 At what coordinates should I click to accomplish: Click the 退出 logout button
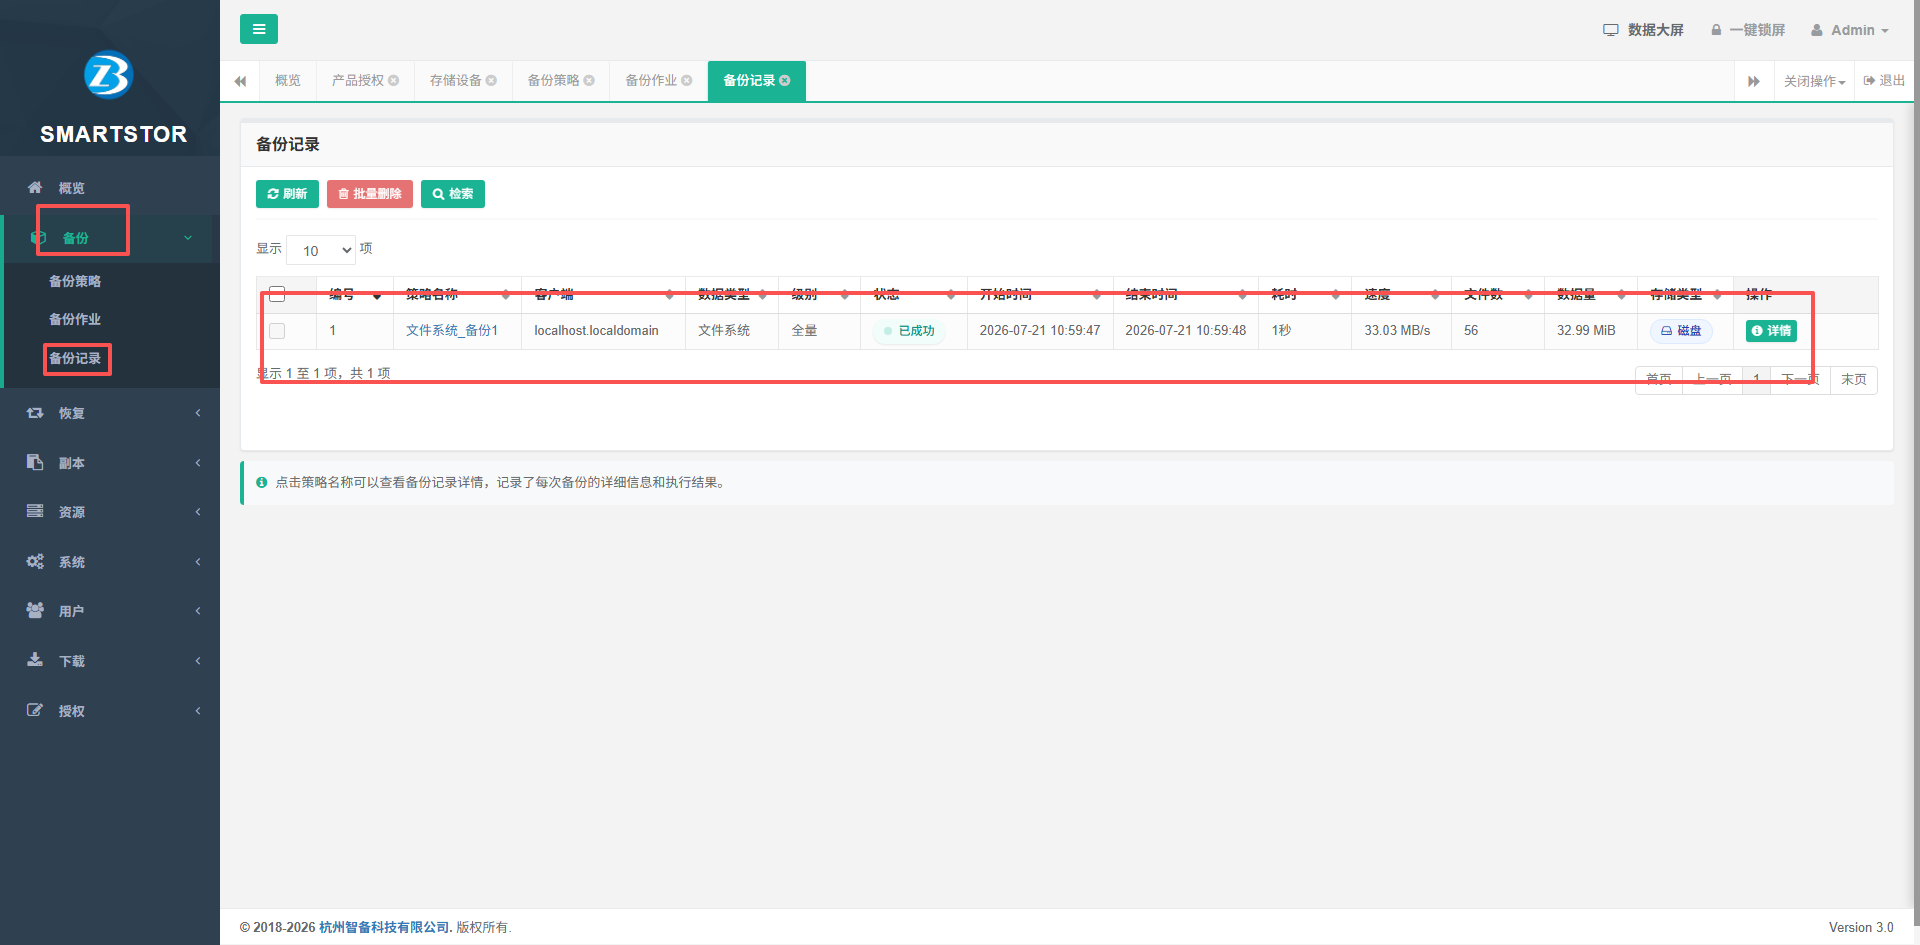(x=1884, y=80)
